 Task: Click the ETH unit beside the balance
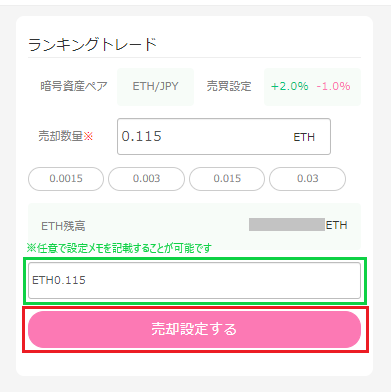tap(337, 225)
